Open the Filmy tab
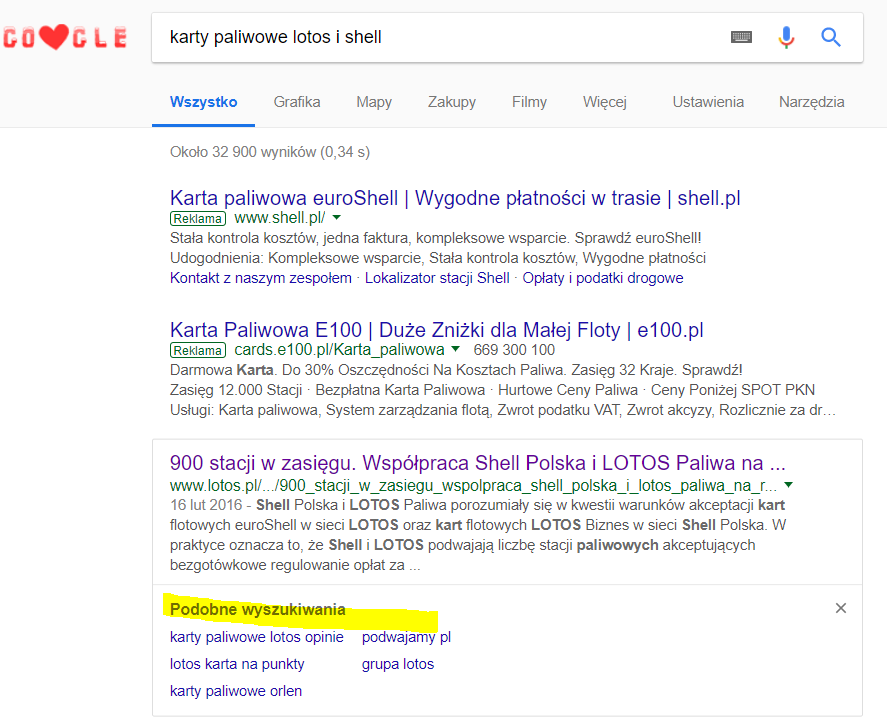This screenshot has height=724, width=887. click(x=529, y=102)
